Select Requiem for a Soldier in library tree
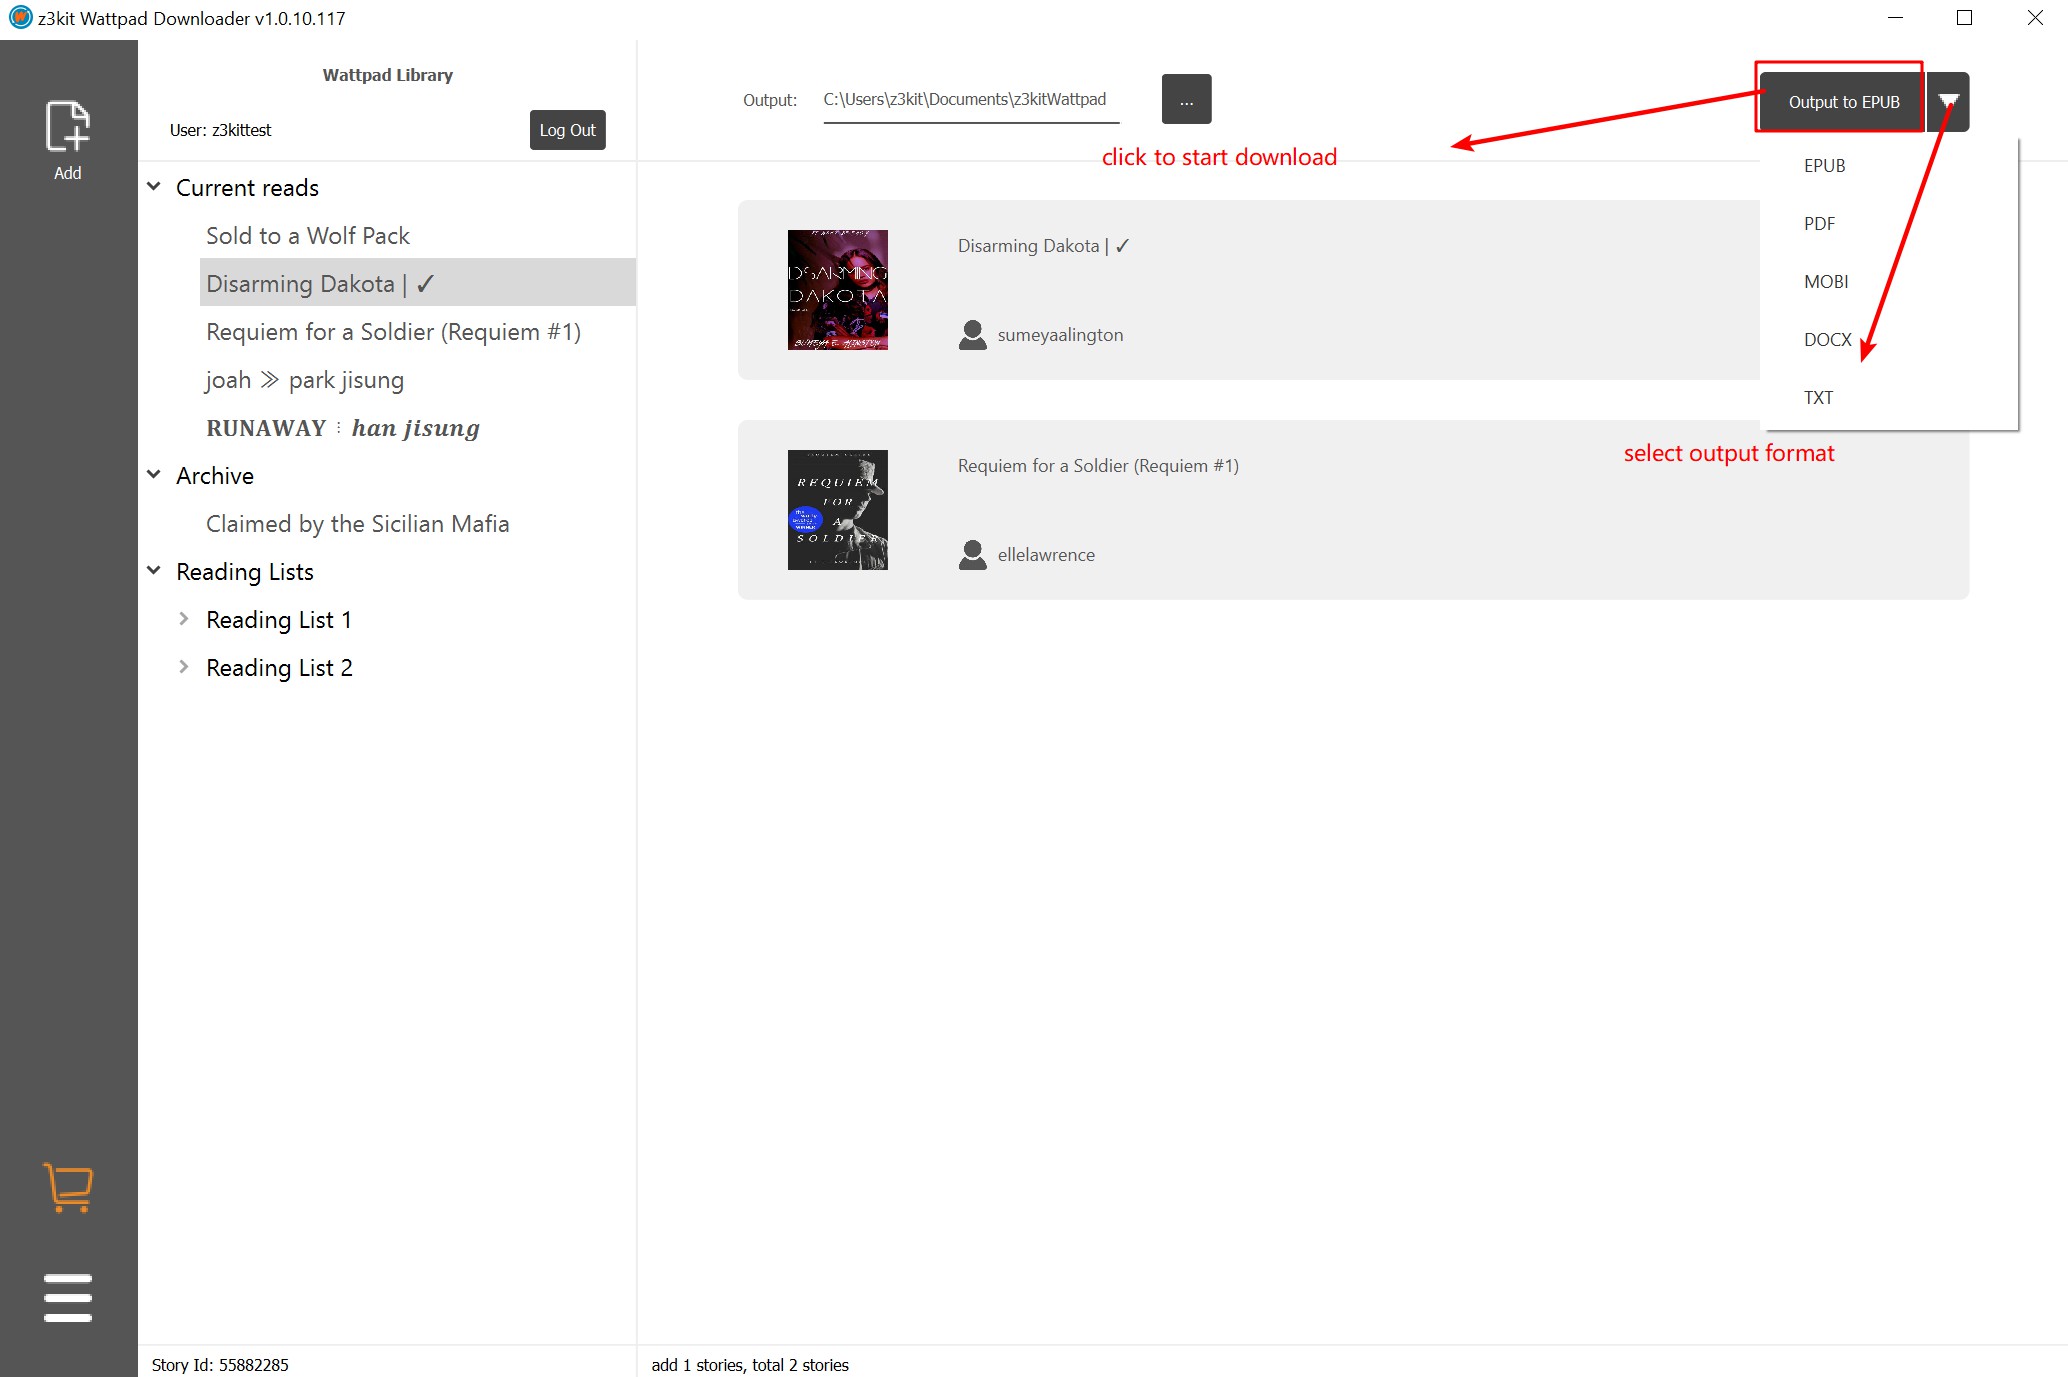2068x1377 pixels. [393, 332]
